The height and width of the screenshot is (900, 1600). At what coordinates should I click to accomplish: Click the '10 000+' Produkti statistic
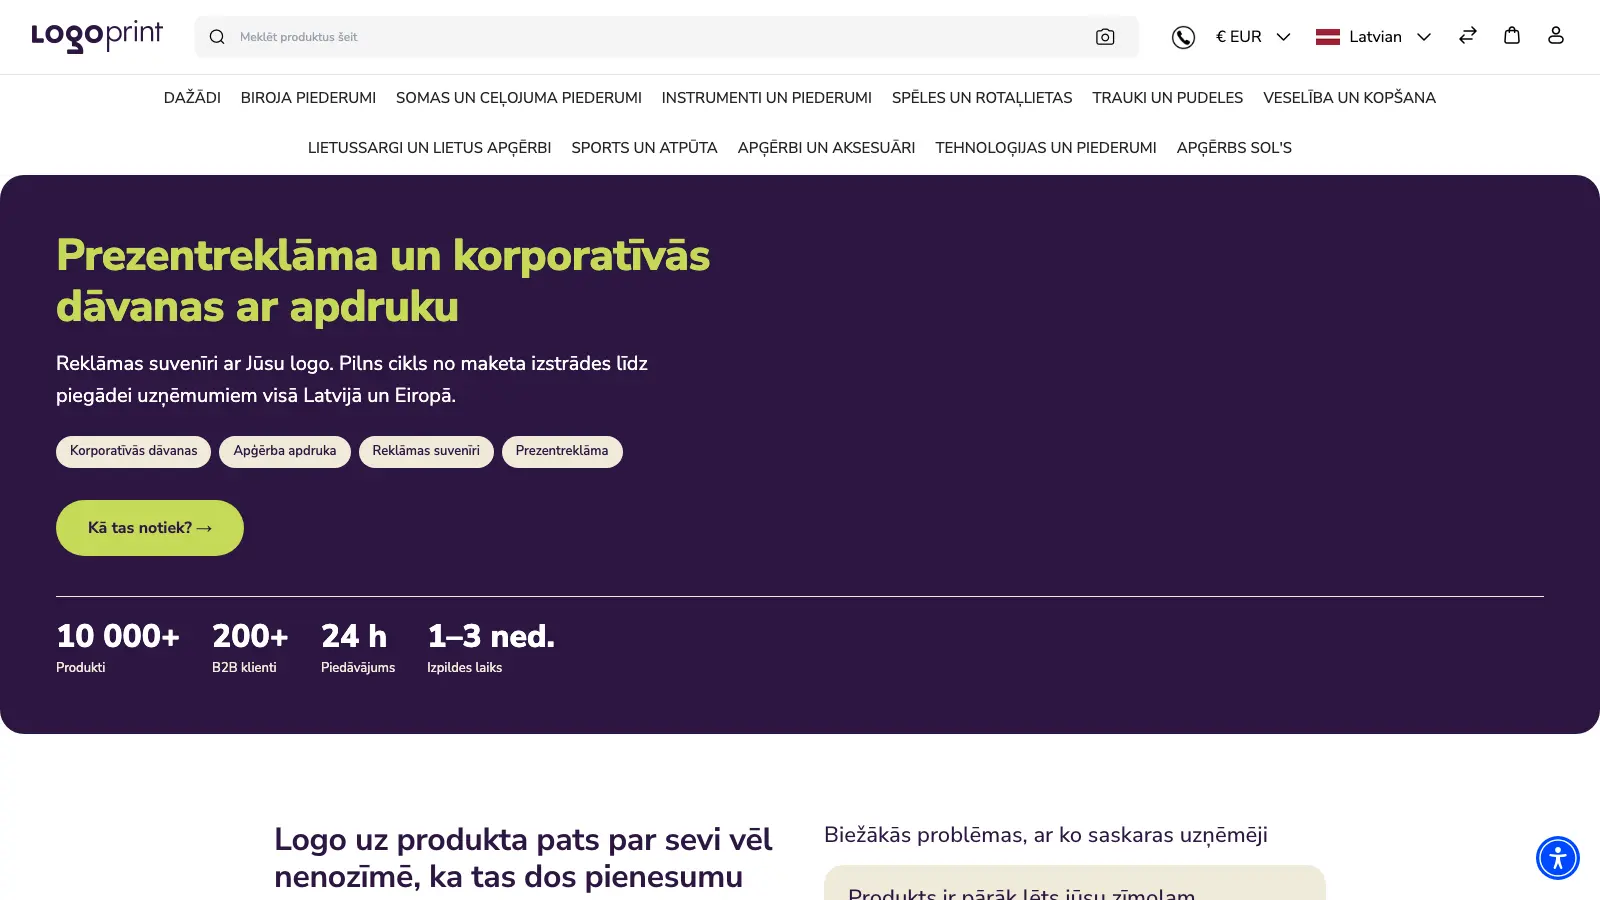(x=118, y=648)
